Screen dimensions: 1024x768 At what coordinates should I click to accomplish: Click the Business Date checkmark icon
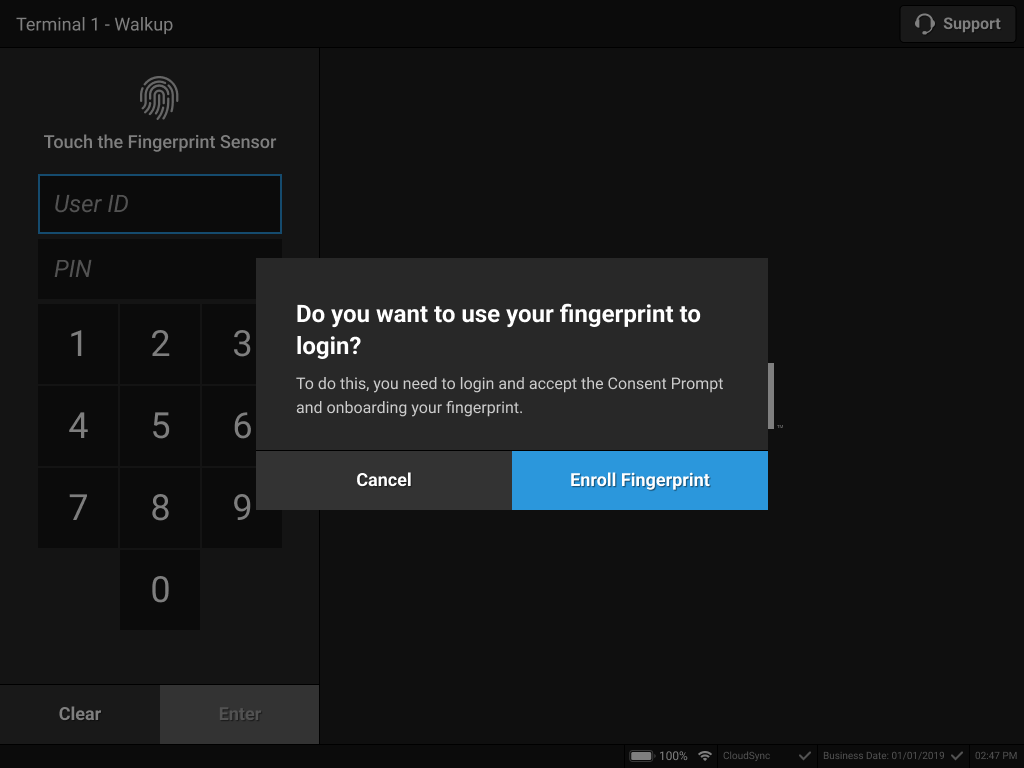(957, 756)
